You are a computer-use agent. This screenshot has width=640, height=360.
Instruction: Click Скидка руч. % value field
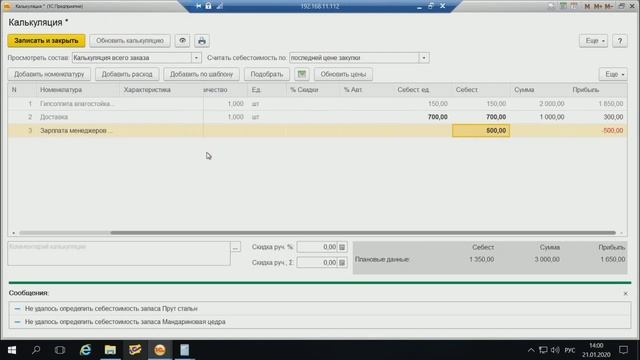317,247
